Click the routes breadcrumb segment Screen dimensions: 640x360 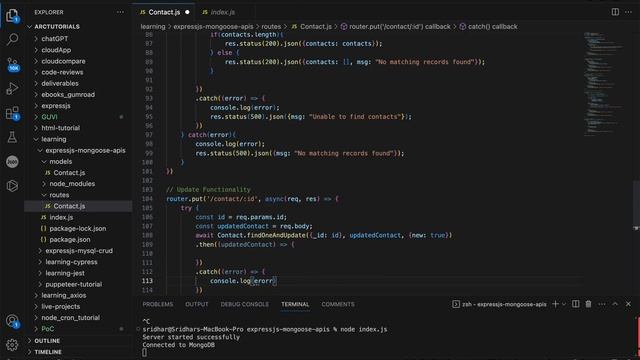pyautogui.click(x=271, y=27)
